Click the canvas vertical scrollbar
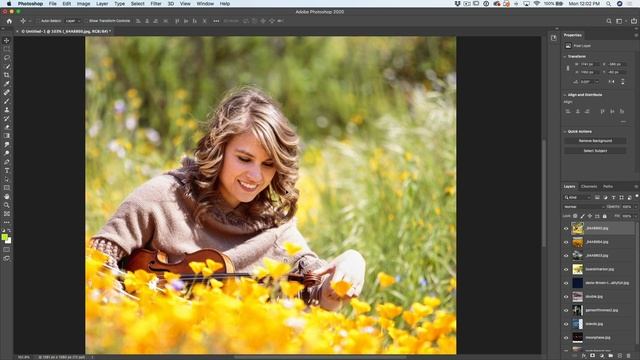Image resolution: width=640 pixels, height=360 pixels. click(x=544, y=192)
